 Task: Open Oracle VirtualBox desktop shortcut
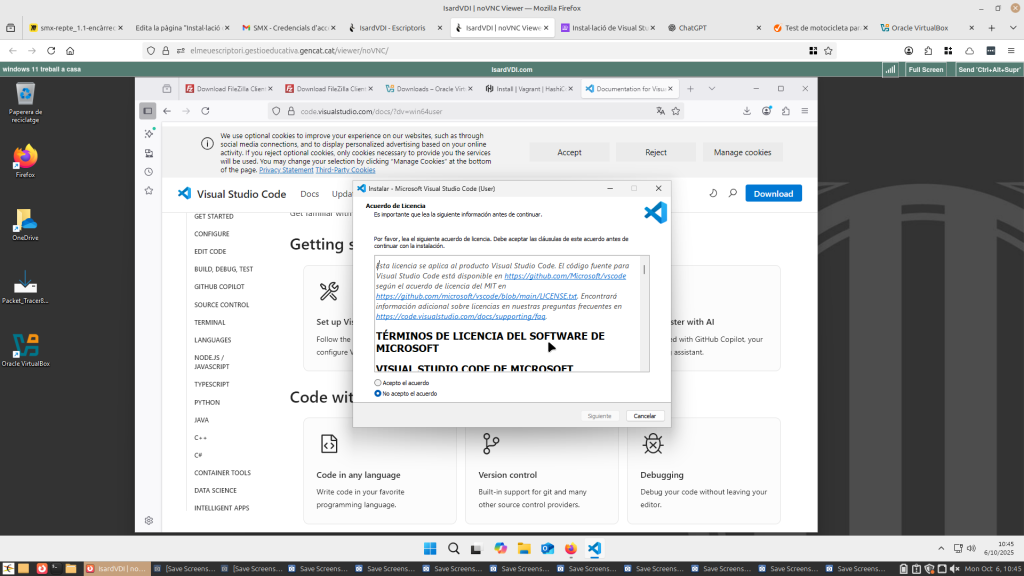[25, 348]
